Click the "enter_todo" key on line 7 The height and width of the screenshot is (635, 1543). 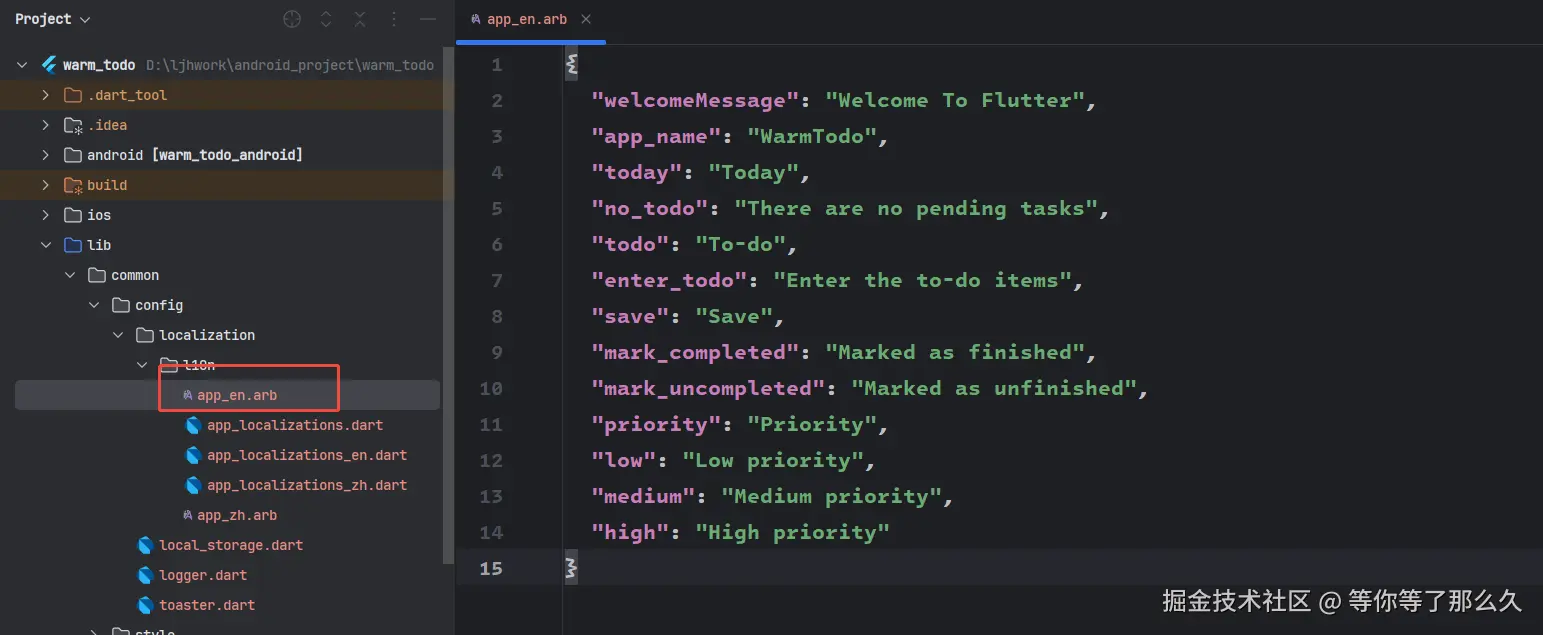pyautogui.click(x=669, y=281)
